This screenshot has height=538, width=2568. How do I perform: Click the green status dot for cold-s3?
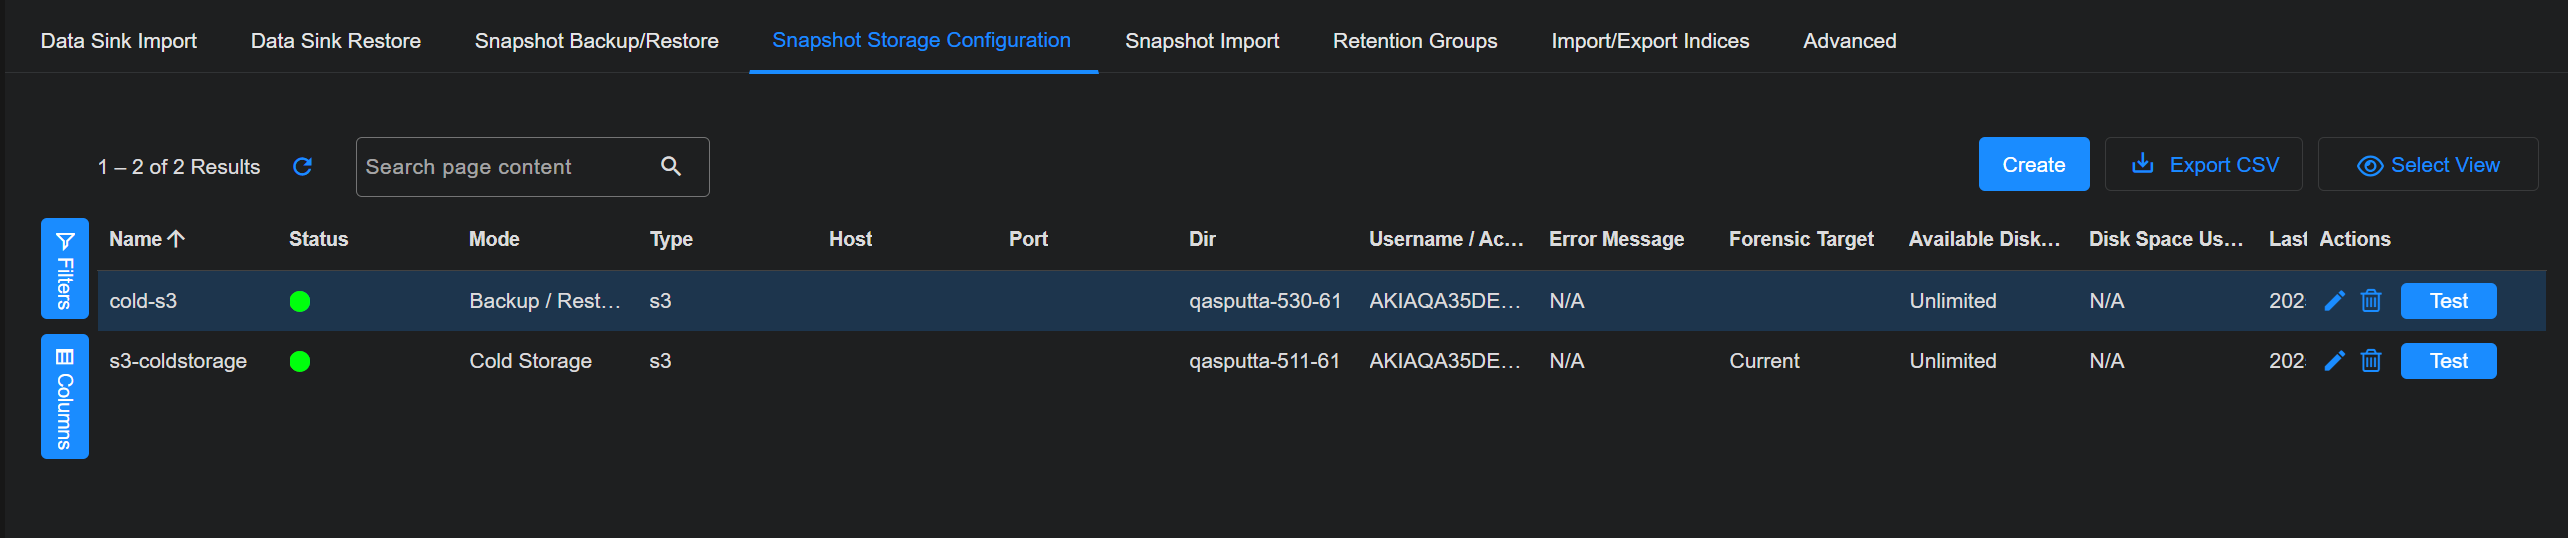(300, 301)
